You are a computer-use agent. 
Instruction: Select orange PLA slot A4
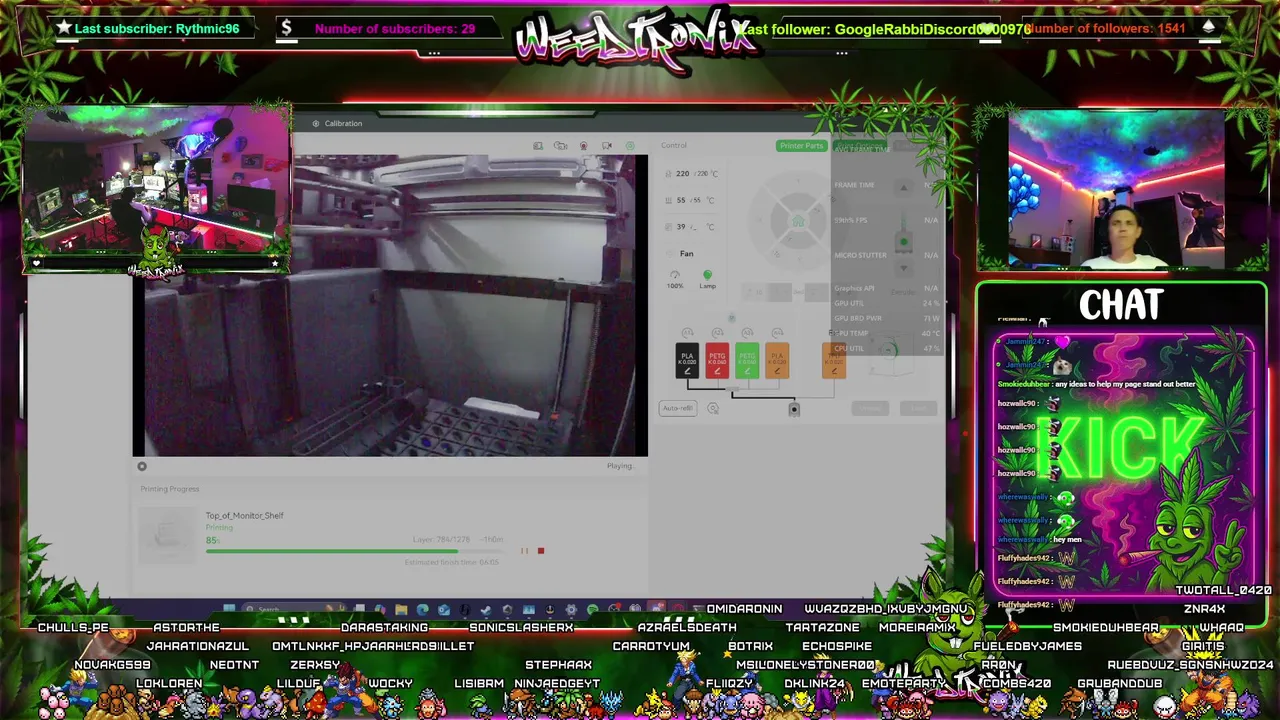777,361
